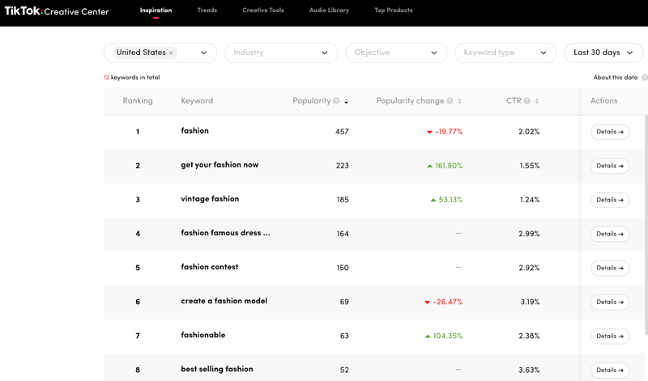Click the CTR value 2.02%
Screen dimensions: 648x381
pos(529,132)
